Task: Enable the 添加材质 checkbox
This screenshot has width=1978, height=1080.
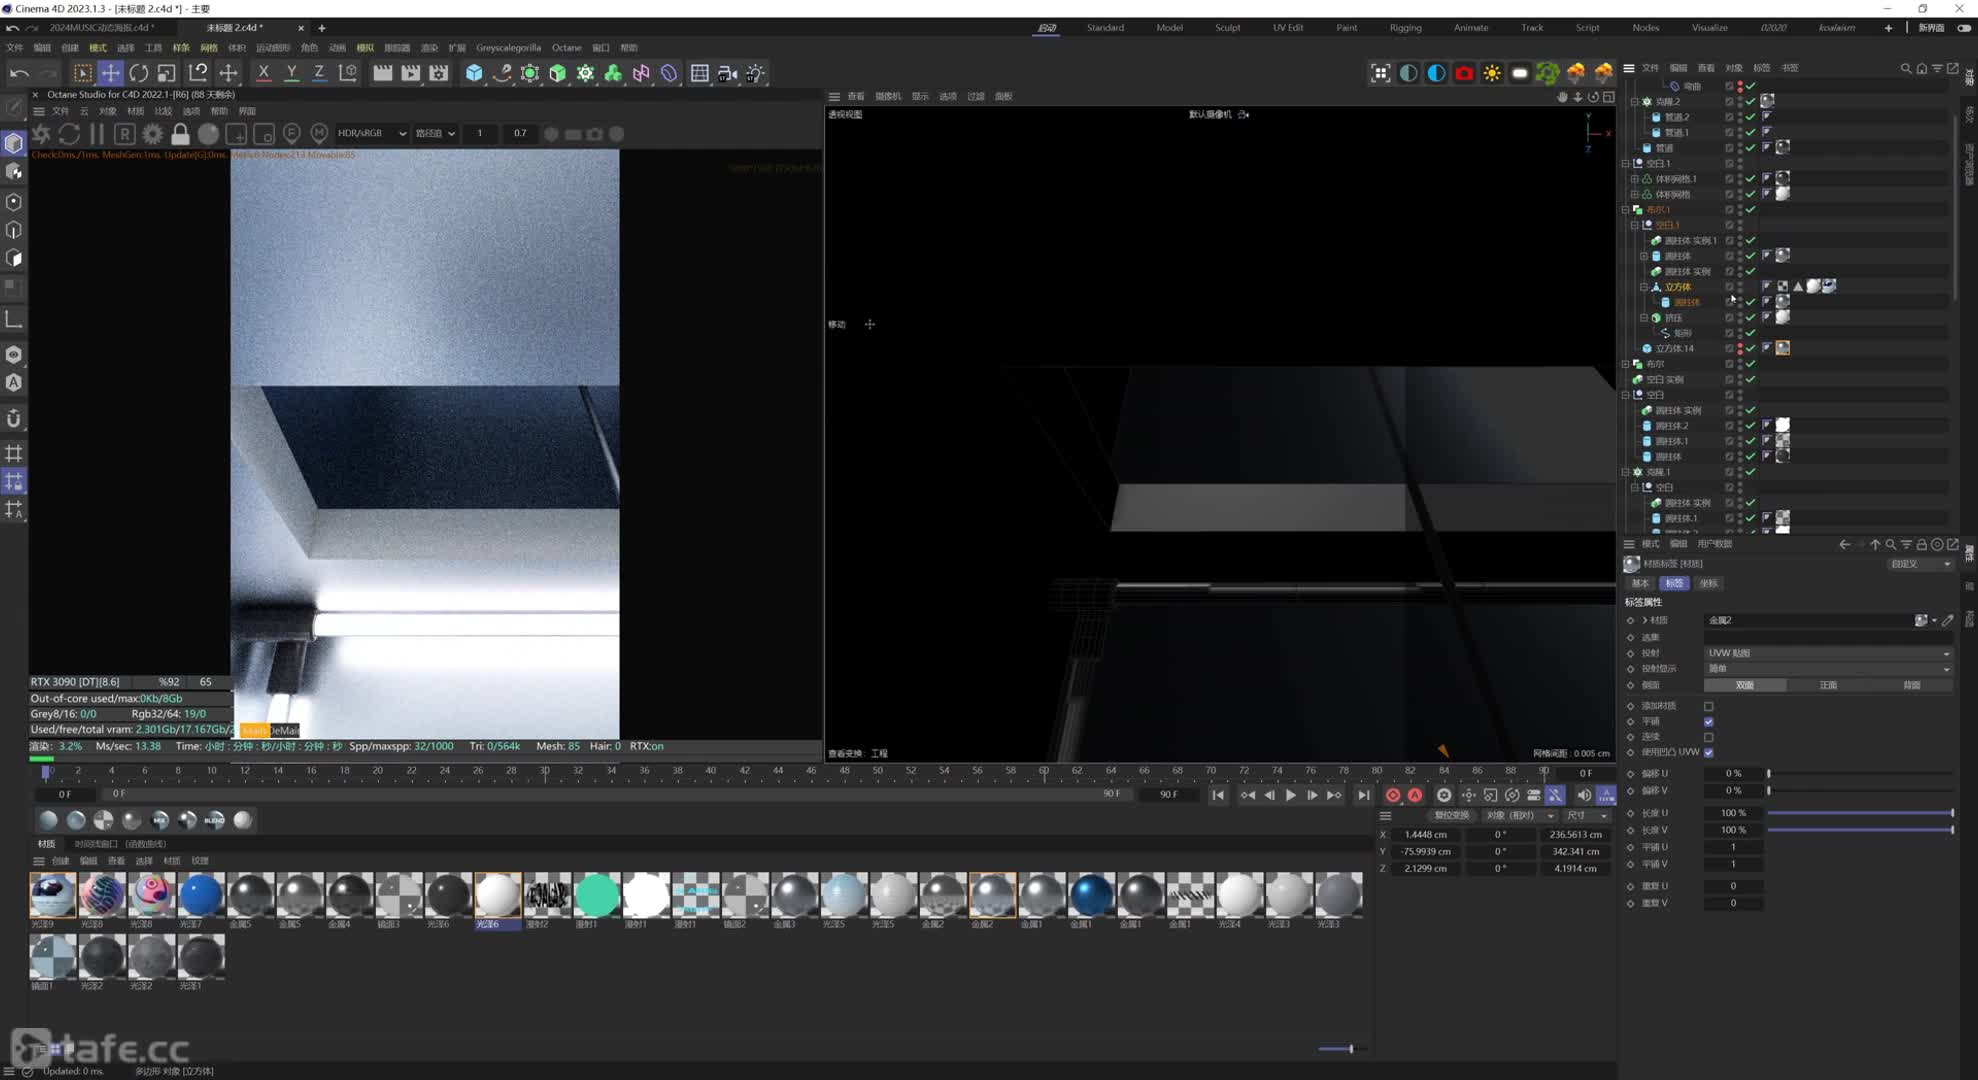Action: (1708, 706)
